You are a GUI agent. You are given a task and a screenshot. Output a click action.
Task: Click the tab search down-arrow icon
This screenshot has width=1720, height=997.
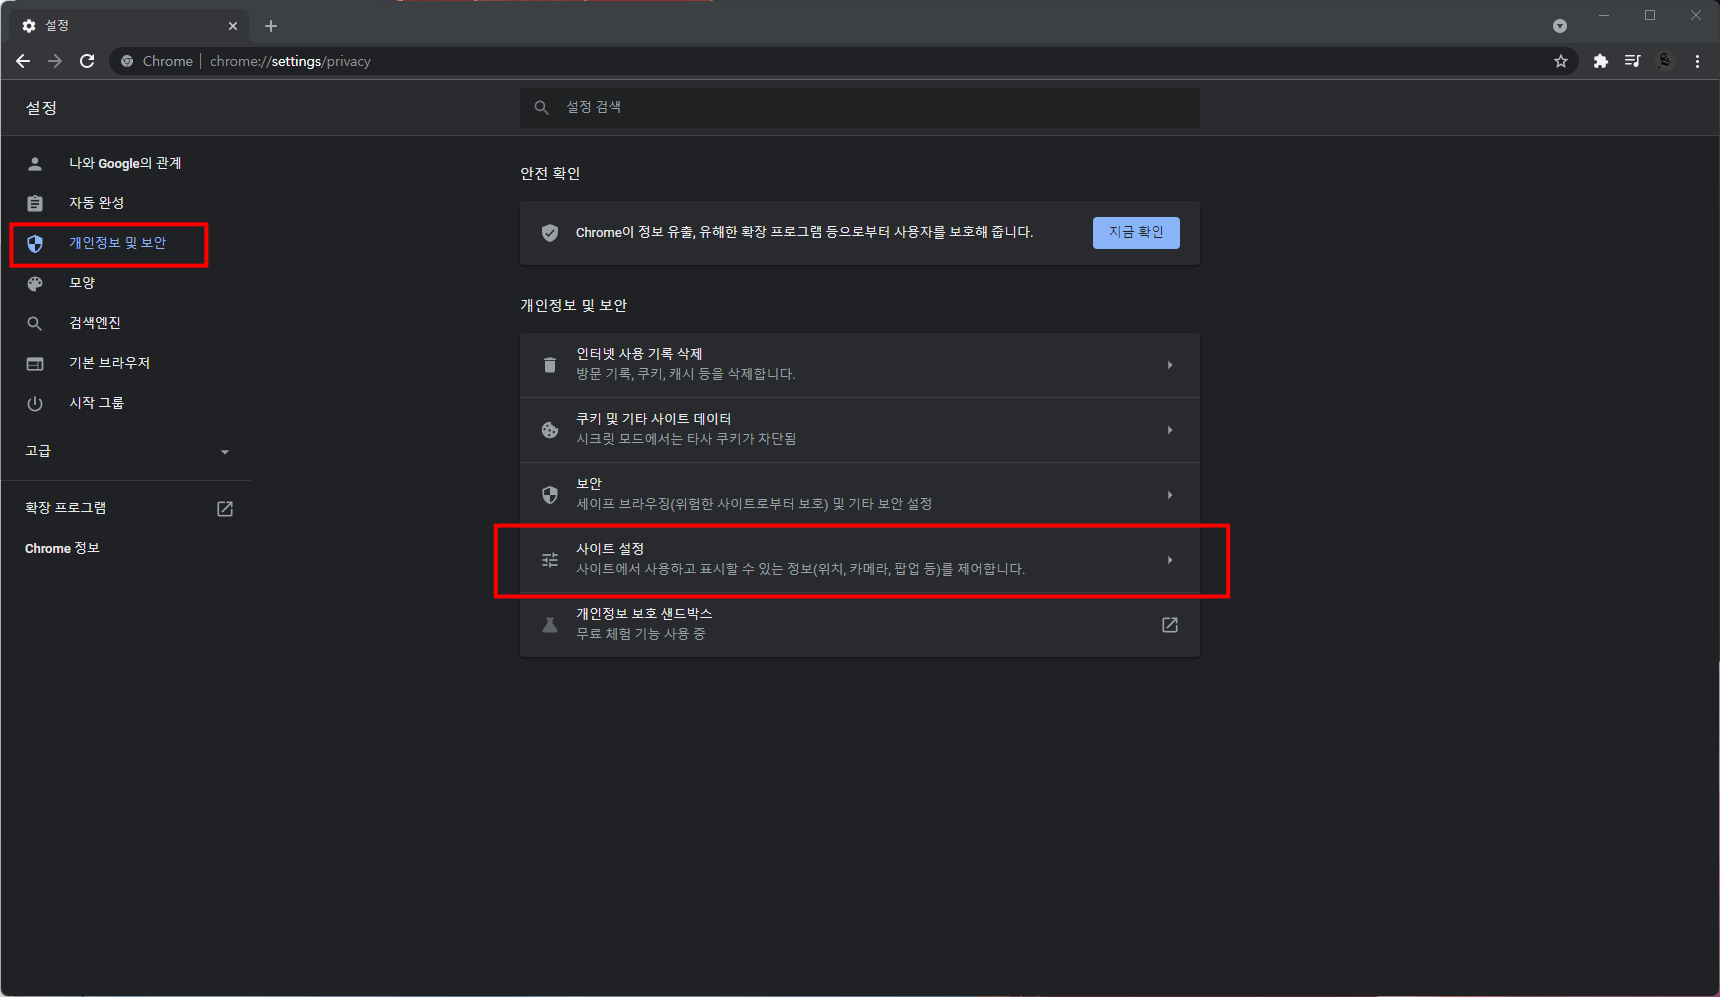coord(1559,26)
